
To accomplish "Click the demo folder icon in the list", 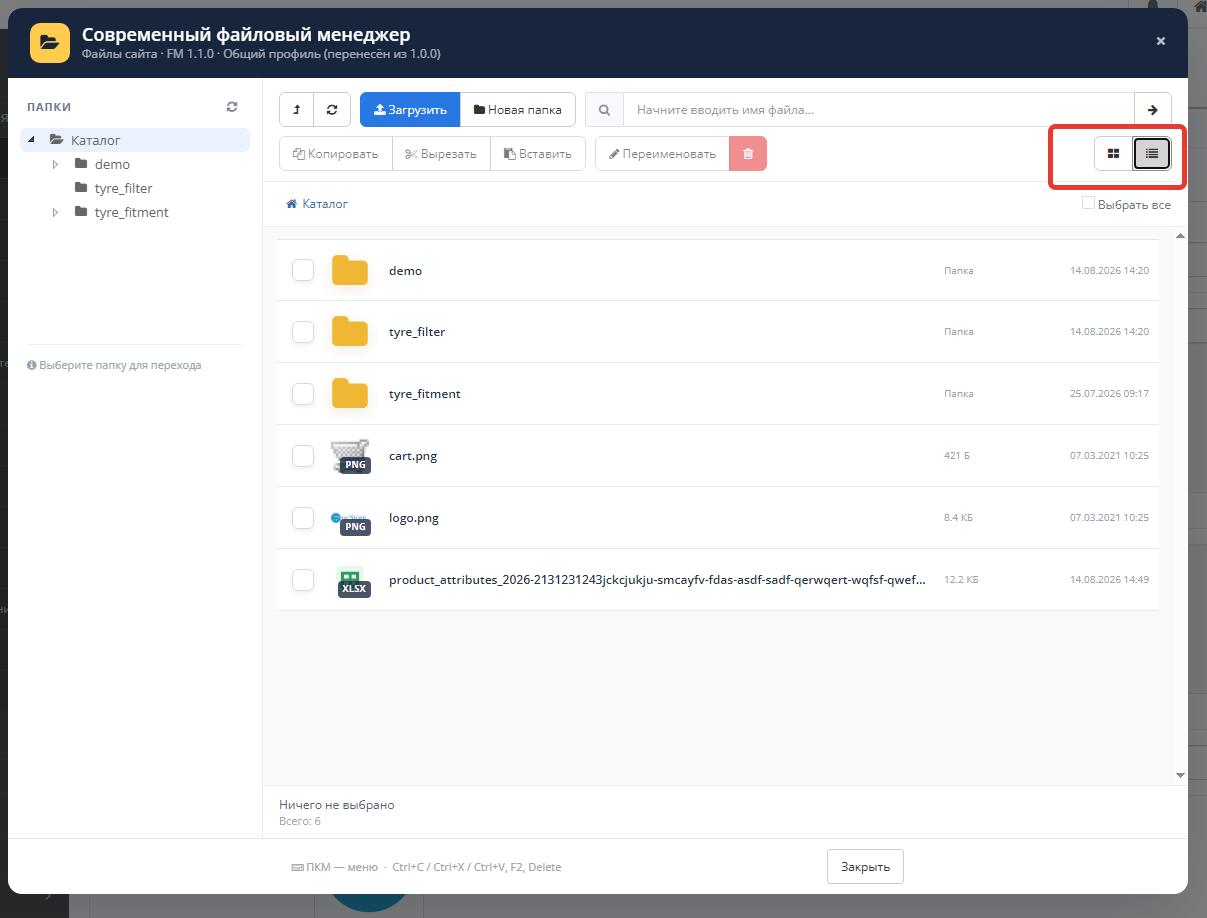I will pyautogui.click(x=350, y=270).
